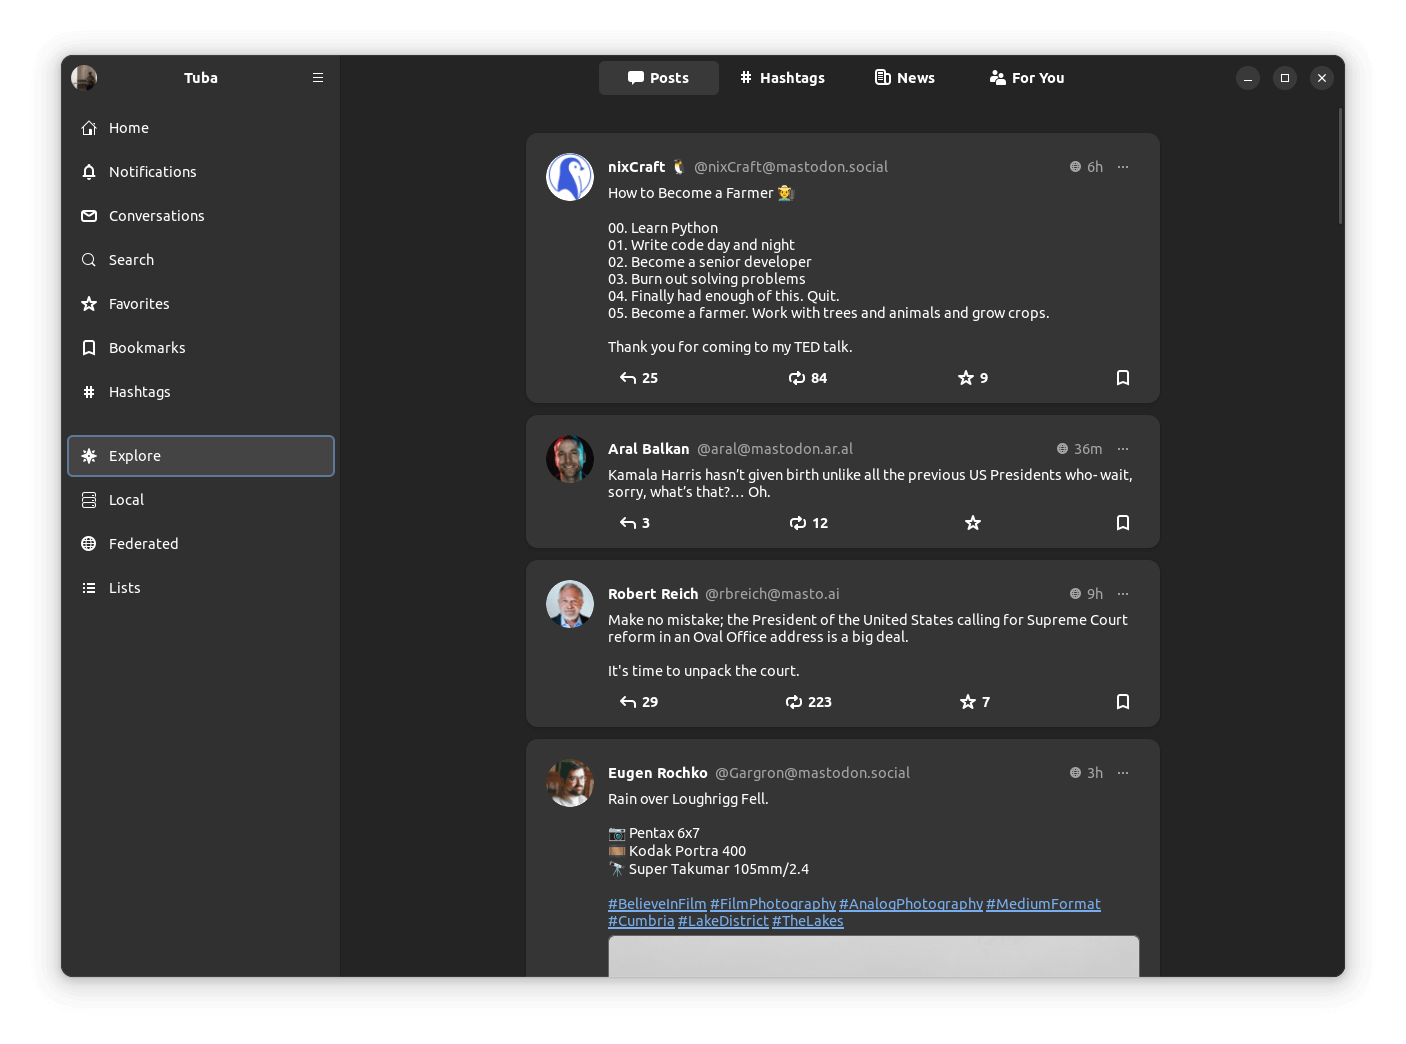Go to Conversations in the sidebar
The image size is (1406, 1044).
[156, 216]
